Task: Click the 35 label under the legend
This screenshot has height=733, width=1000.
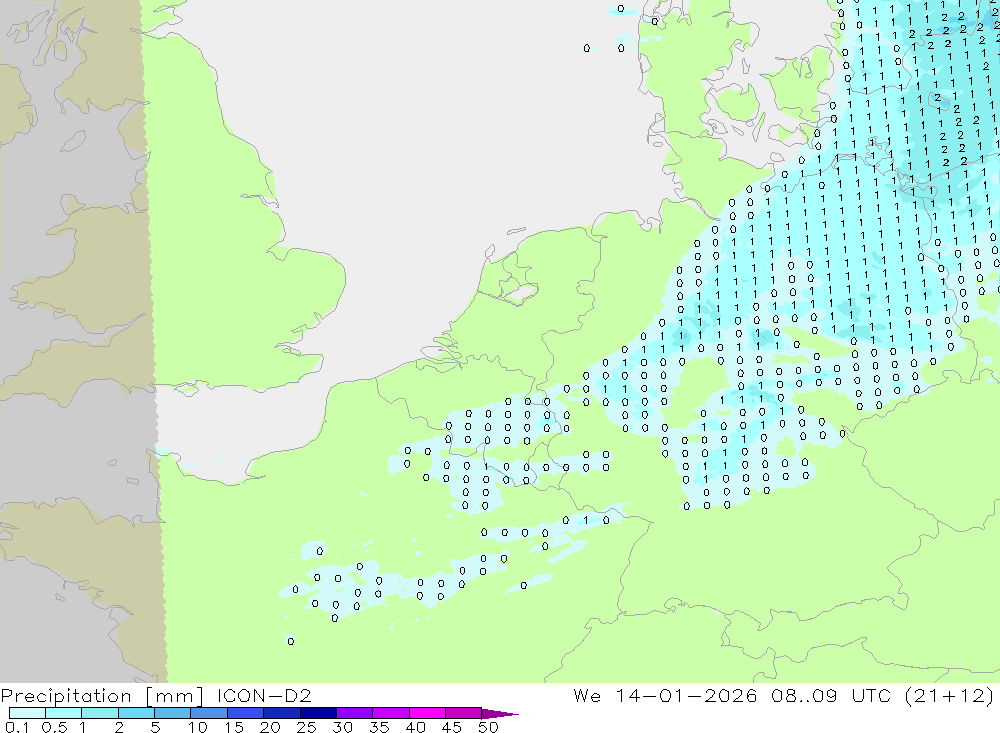Action: coord(379,727)
